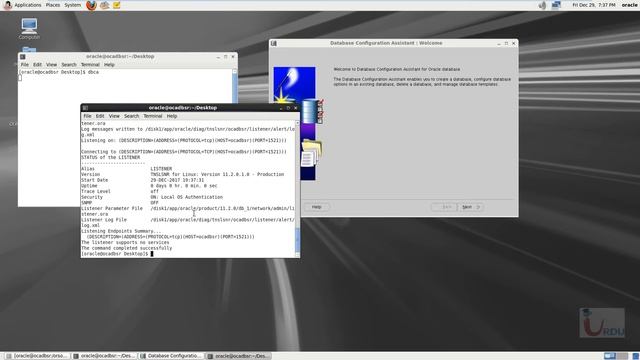Open the mail launcher icon in the top panel
Viewport: 640px width, 360px height.
click(104, 5)
